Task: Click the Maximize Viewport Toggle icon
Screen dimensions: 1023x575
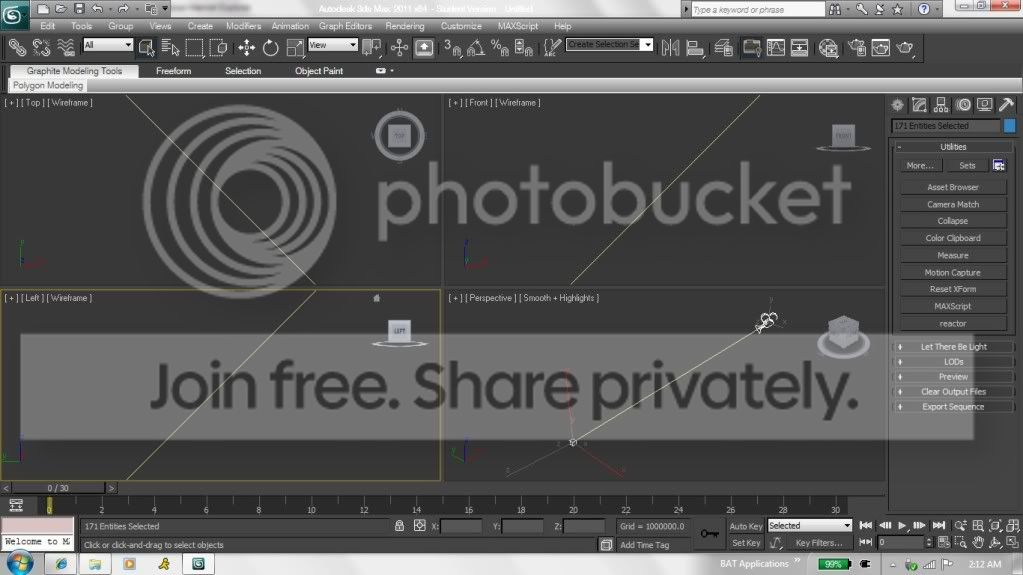Action: pos(1012,542)
